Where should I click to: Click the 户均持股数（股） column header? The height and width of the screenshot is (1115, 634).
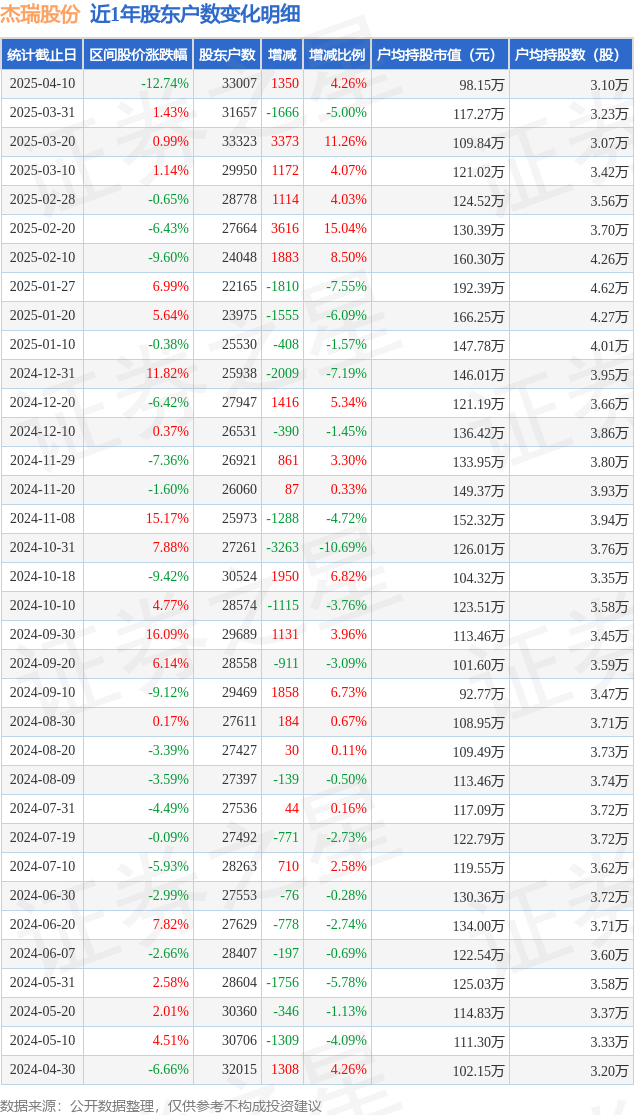(571, 55)
